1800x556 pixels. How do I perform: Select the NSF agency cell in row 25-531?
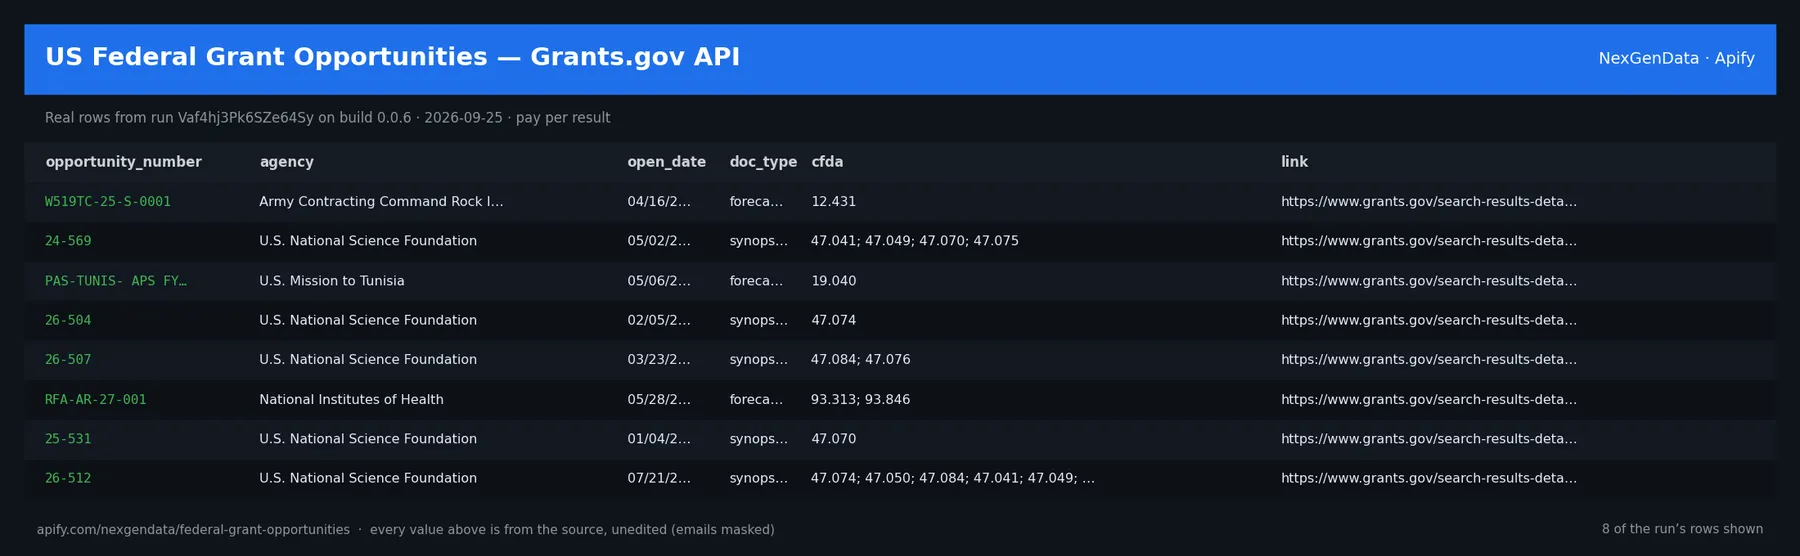pos(368,439)
